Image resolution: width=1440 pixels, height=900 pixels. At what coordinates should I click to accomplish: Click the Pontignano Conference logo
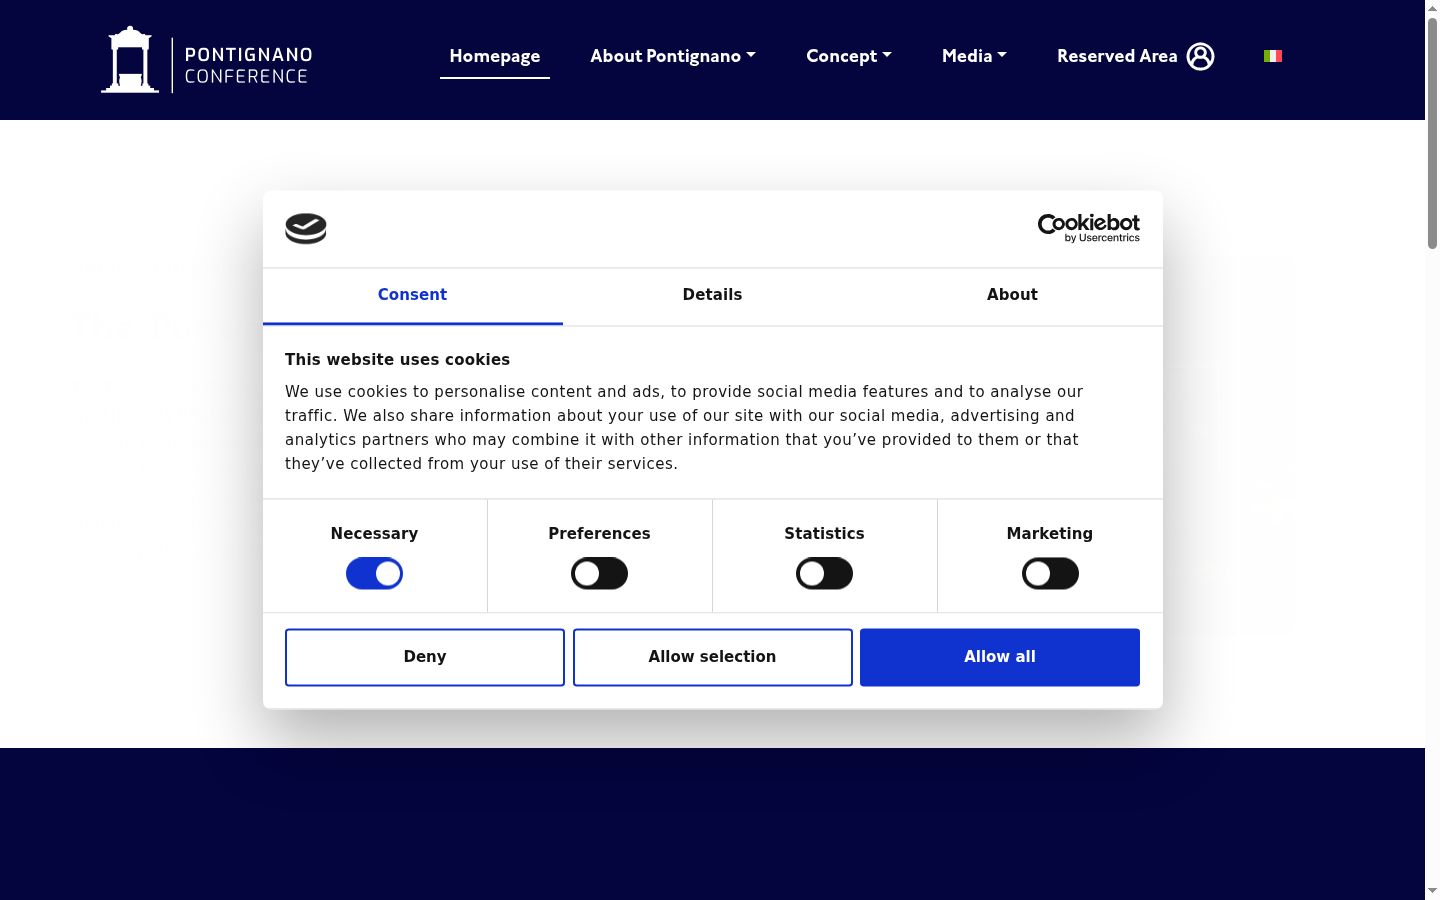pos(207,60)
